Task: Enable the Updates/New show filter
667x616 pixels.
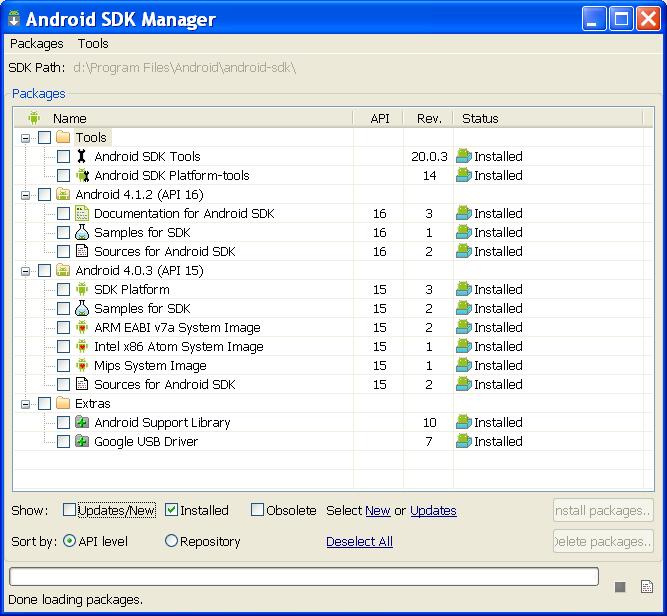Action: [x=69, y=510]
